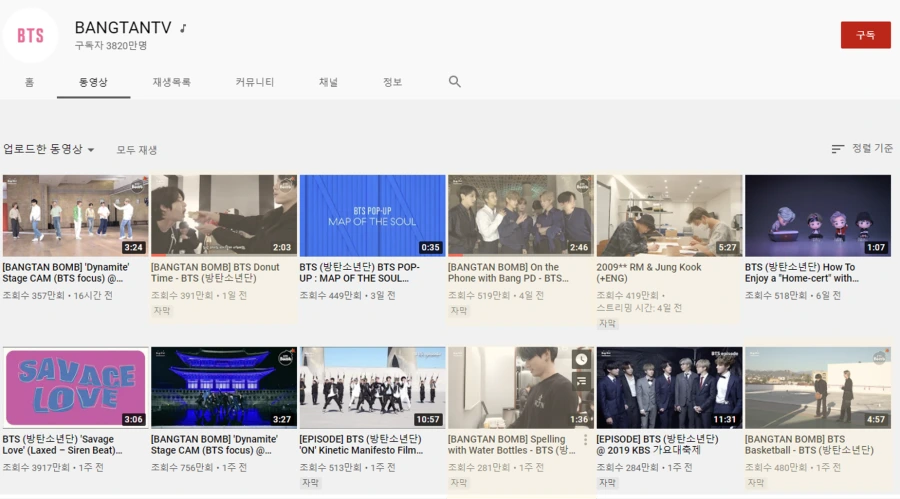Click 스트리밍 시간: 4일 전 text
The height and width of the screenshot is (499, 900).
pos(639,308)
